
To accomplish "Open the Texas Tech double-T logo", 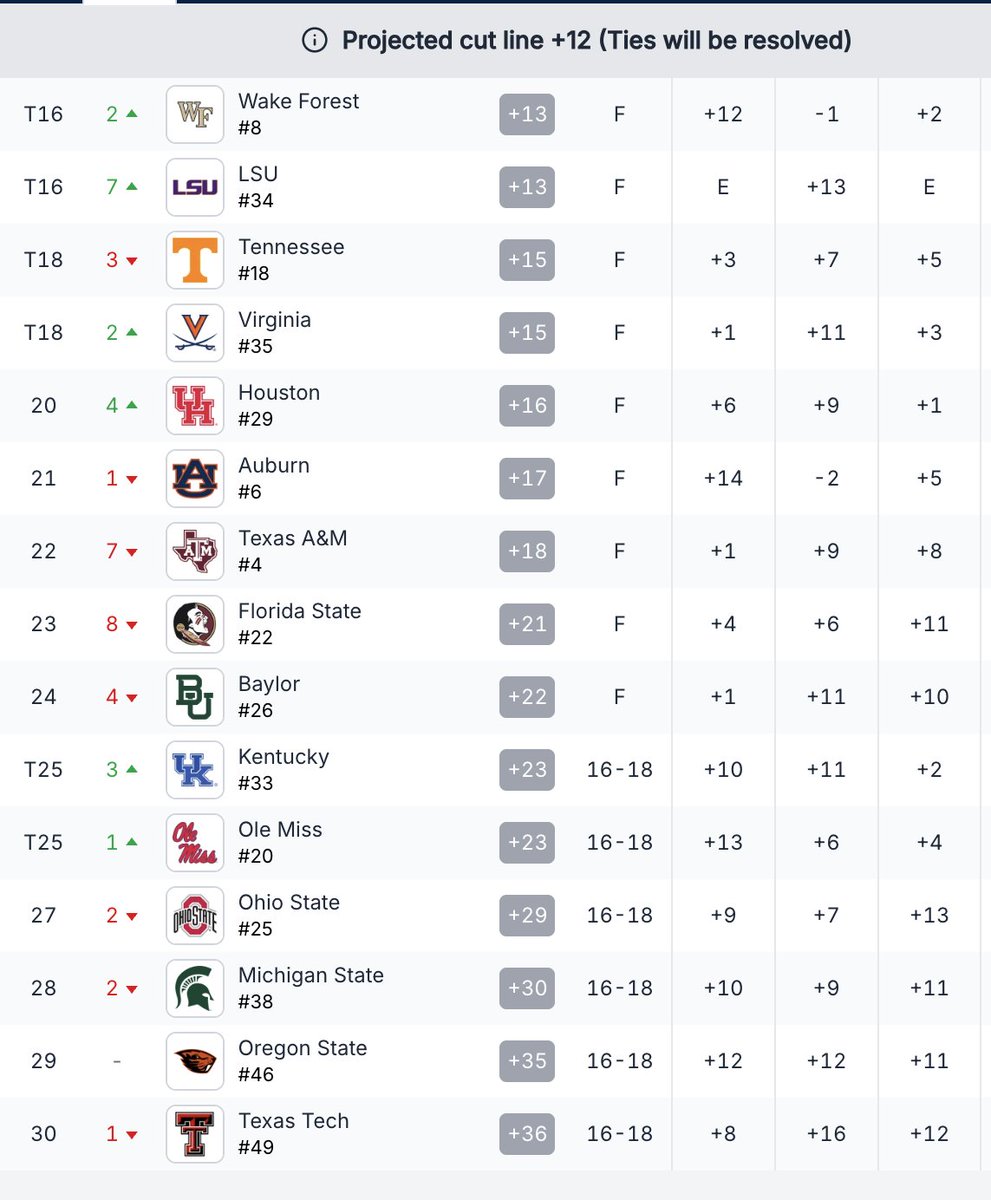I will (x=195, y=1134).
